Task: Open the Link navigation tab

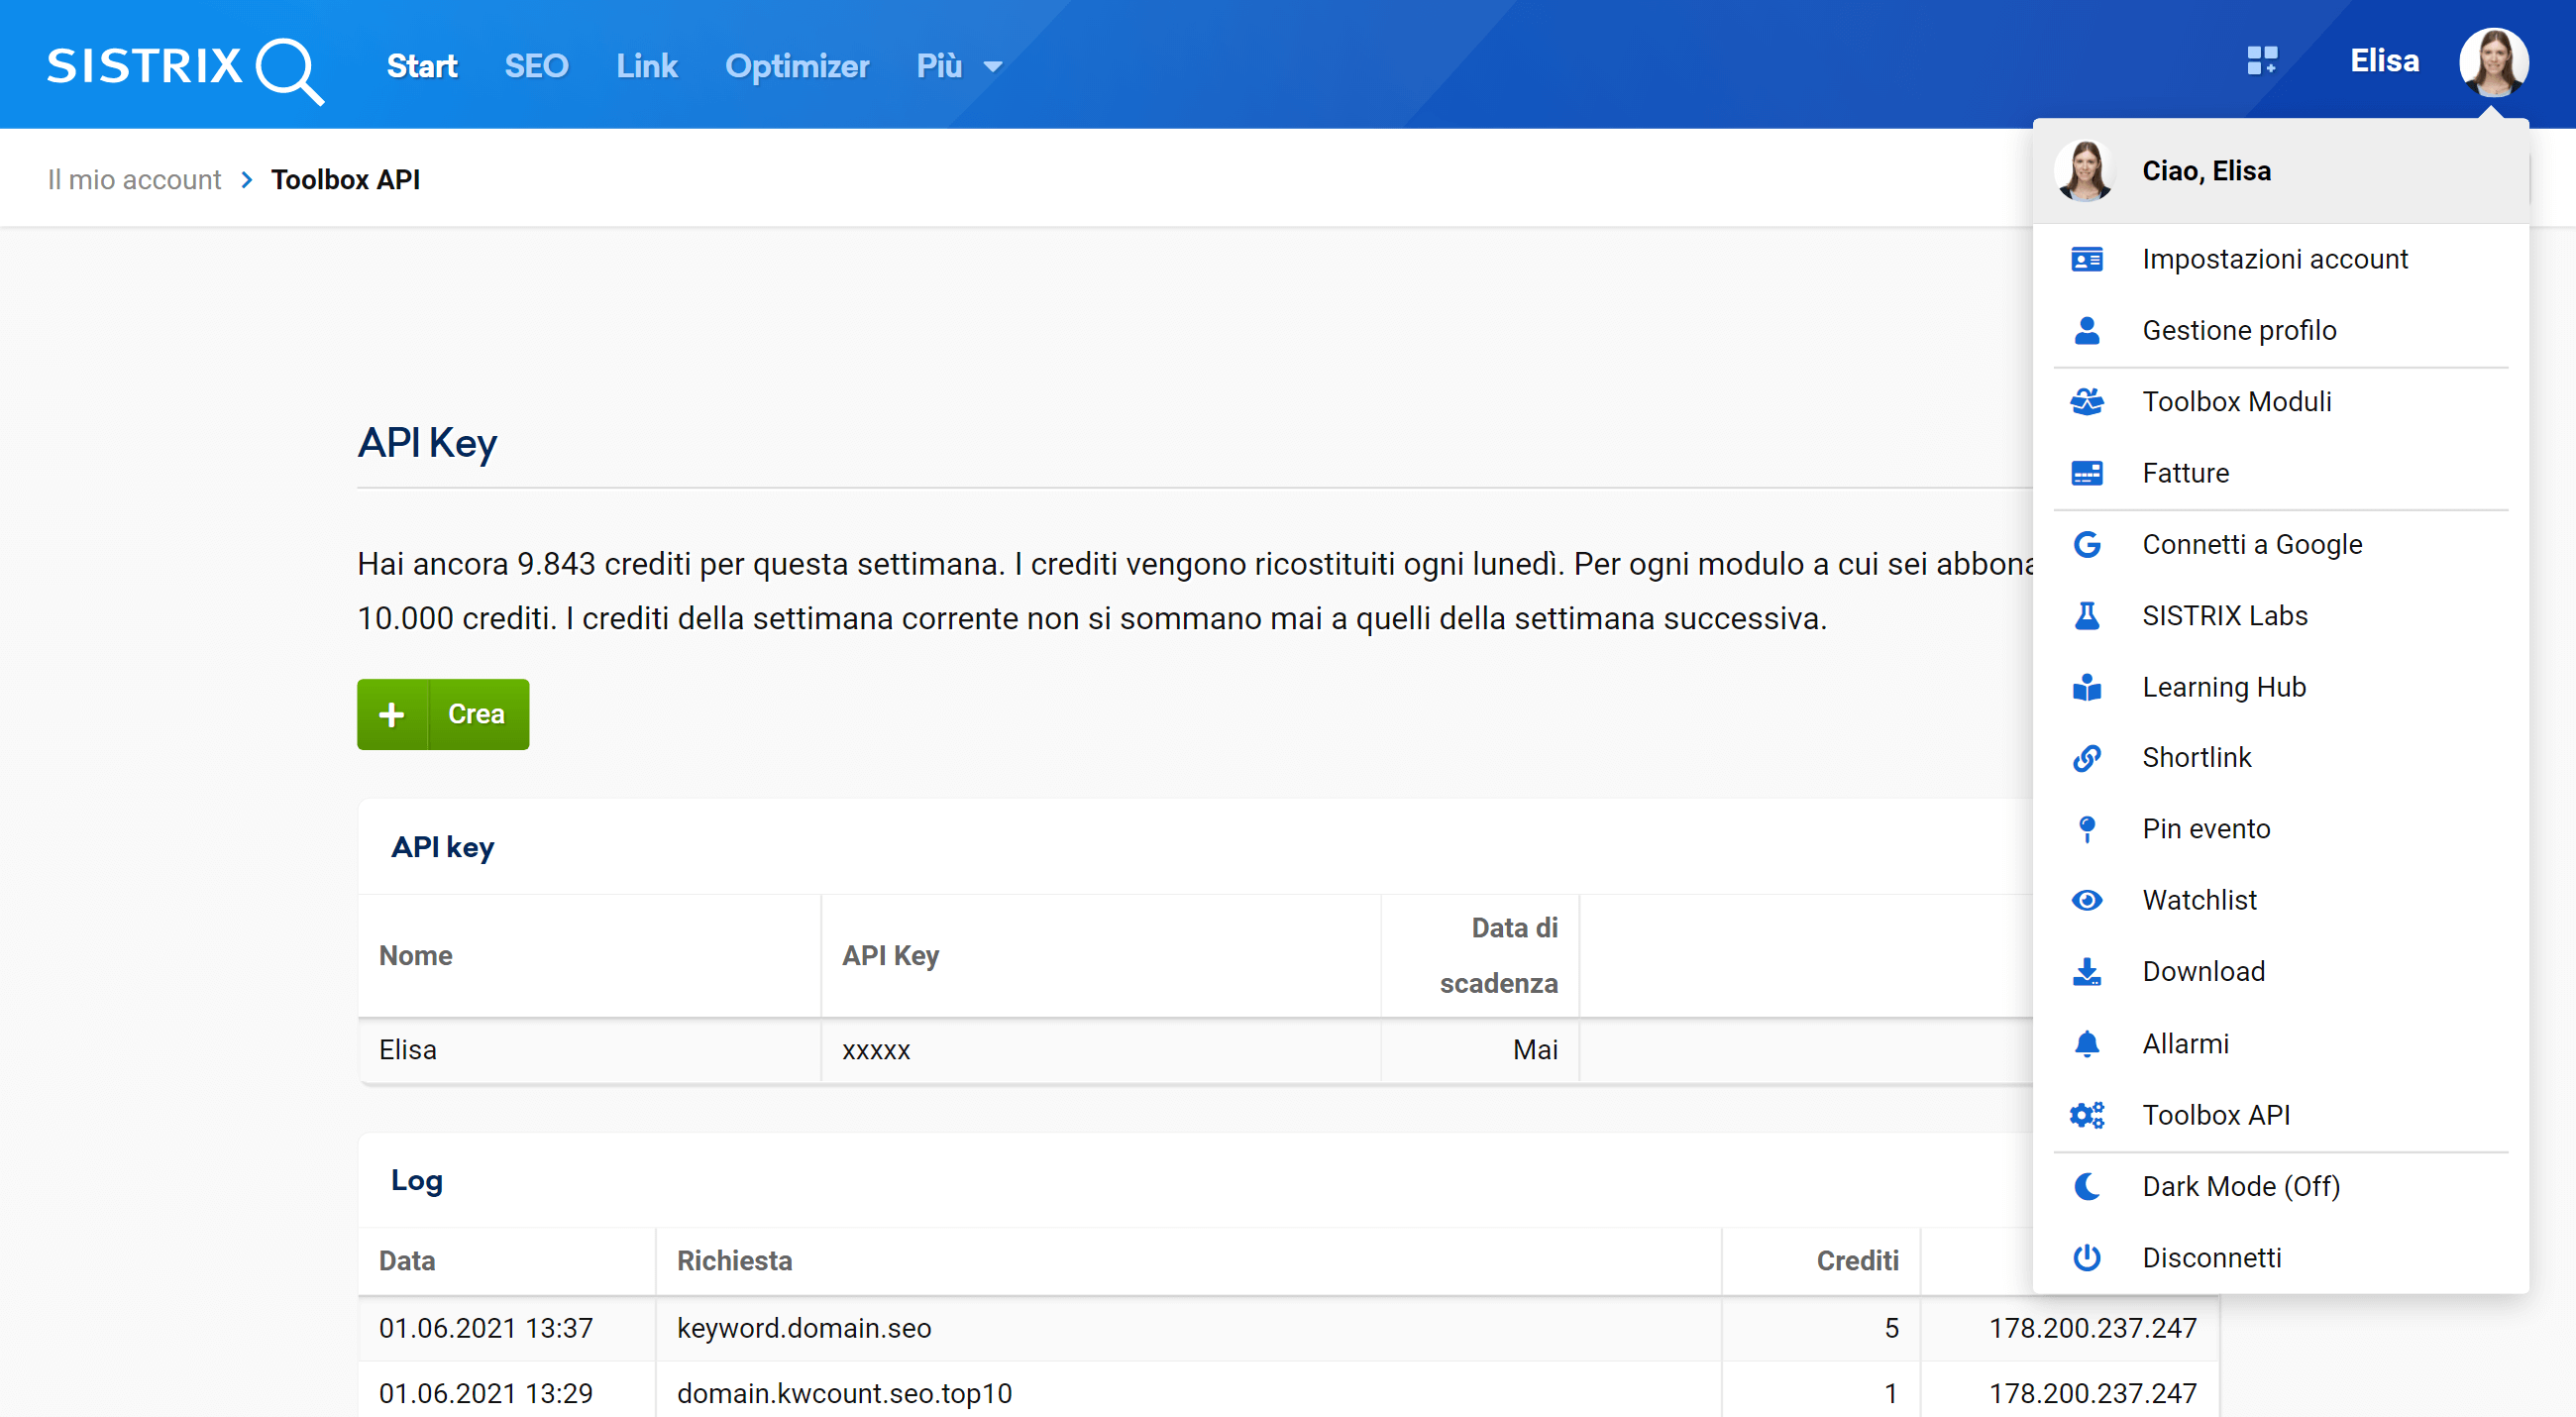Action: click(x=647, y=66)
